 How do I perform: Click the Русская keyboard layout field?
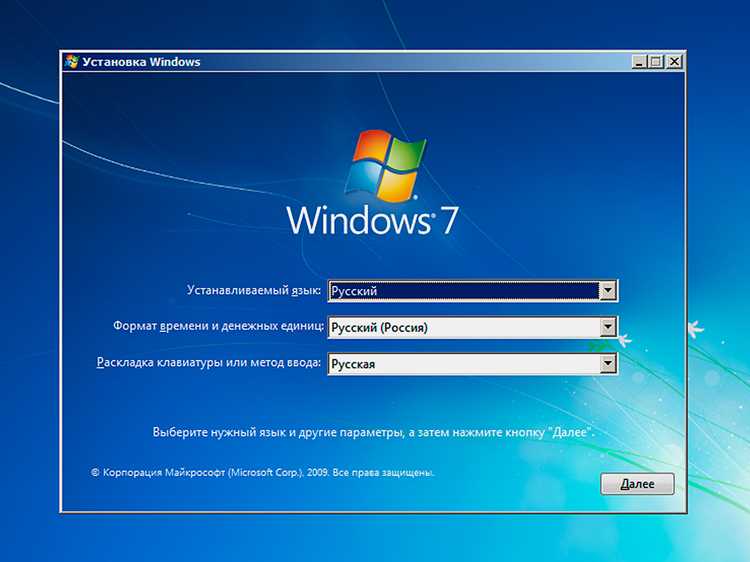(x=473, y=364)
